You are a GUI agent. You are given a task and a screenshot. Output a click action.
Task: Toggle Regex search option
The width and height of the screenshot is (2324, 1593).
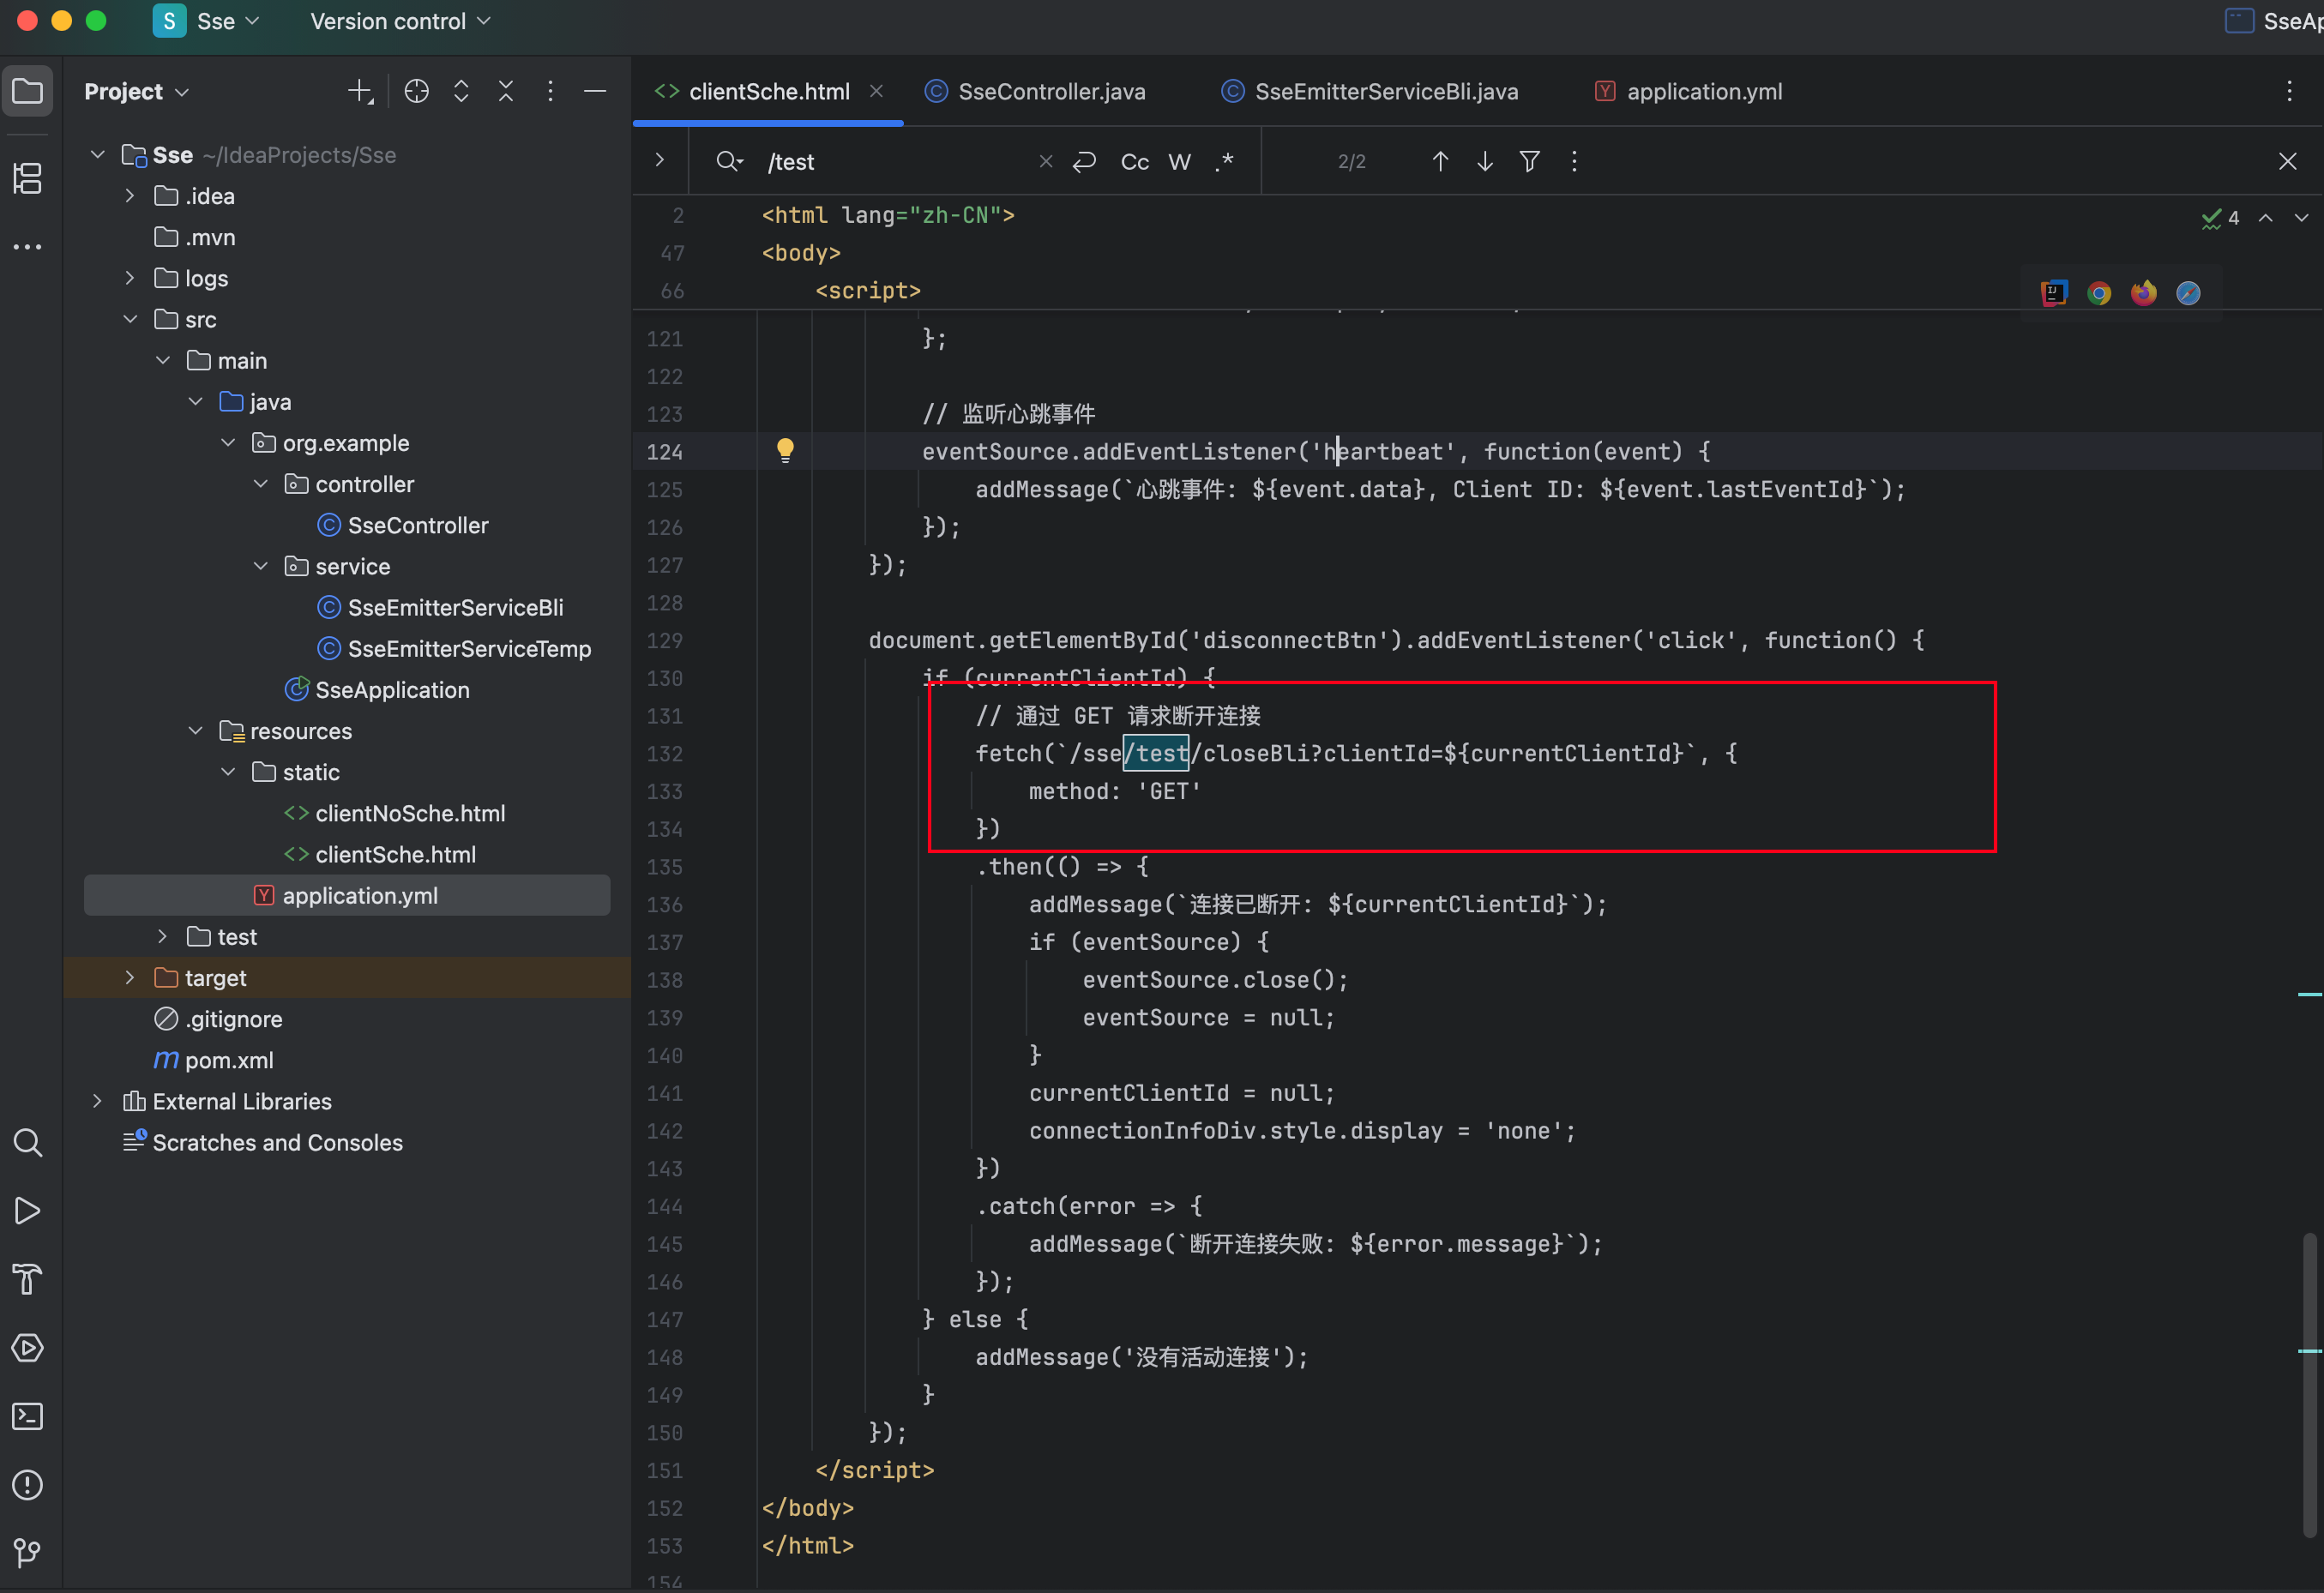tap(1224, 162)
